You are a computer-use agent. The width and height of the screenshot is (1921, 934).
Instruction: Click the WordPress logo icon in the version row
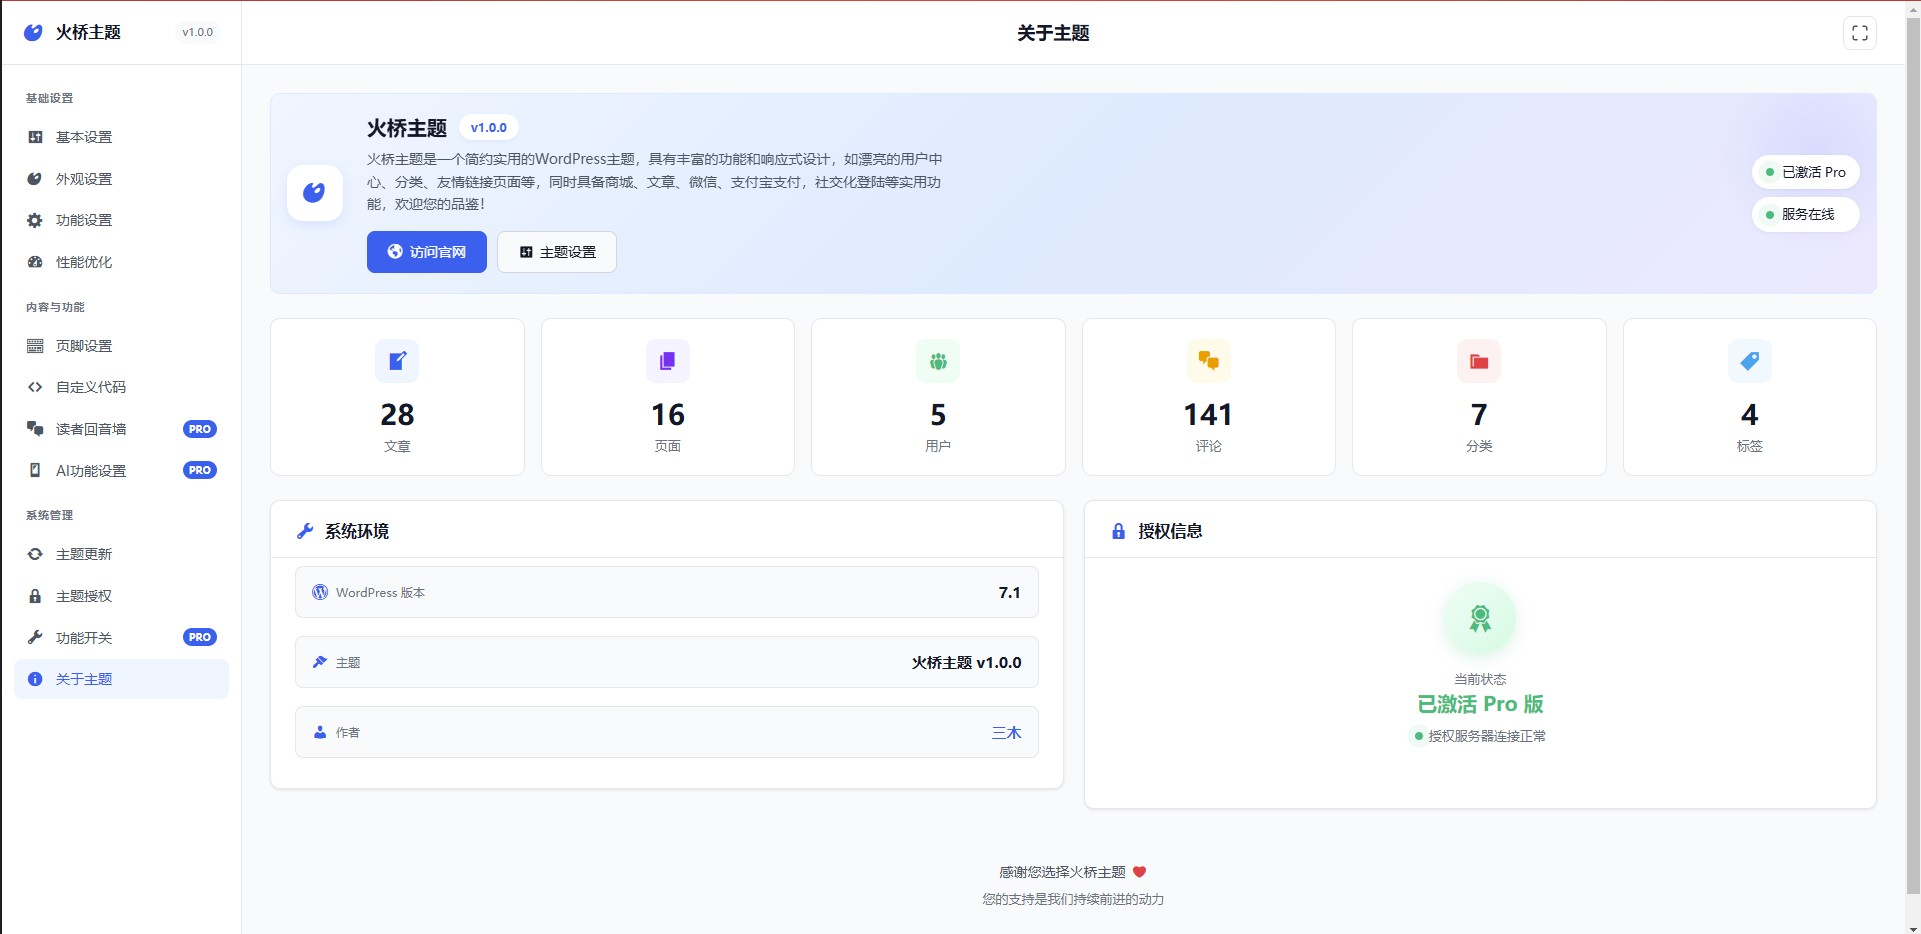click(x=320, y=592)
